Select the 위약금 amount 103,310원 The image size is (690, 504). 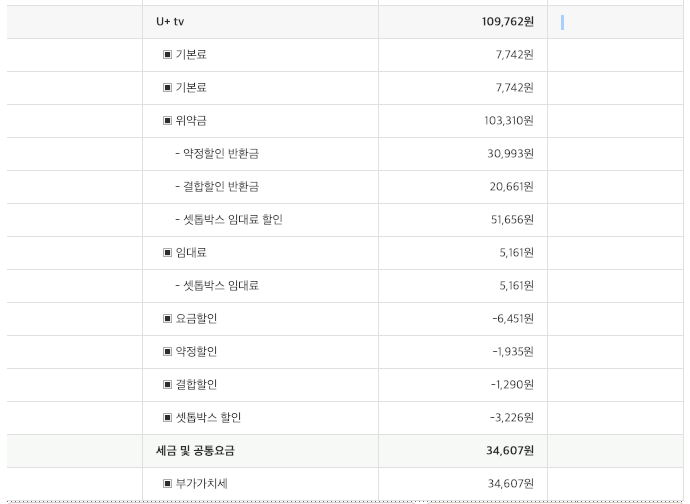[509, 121]
